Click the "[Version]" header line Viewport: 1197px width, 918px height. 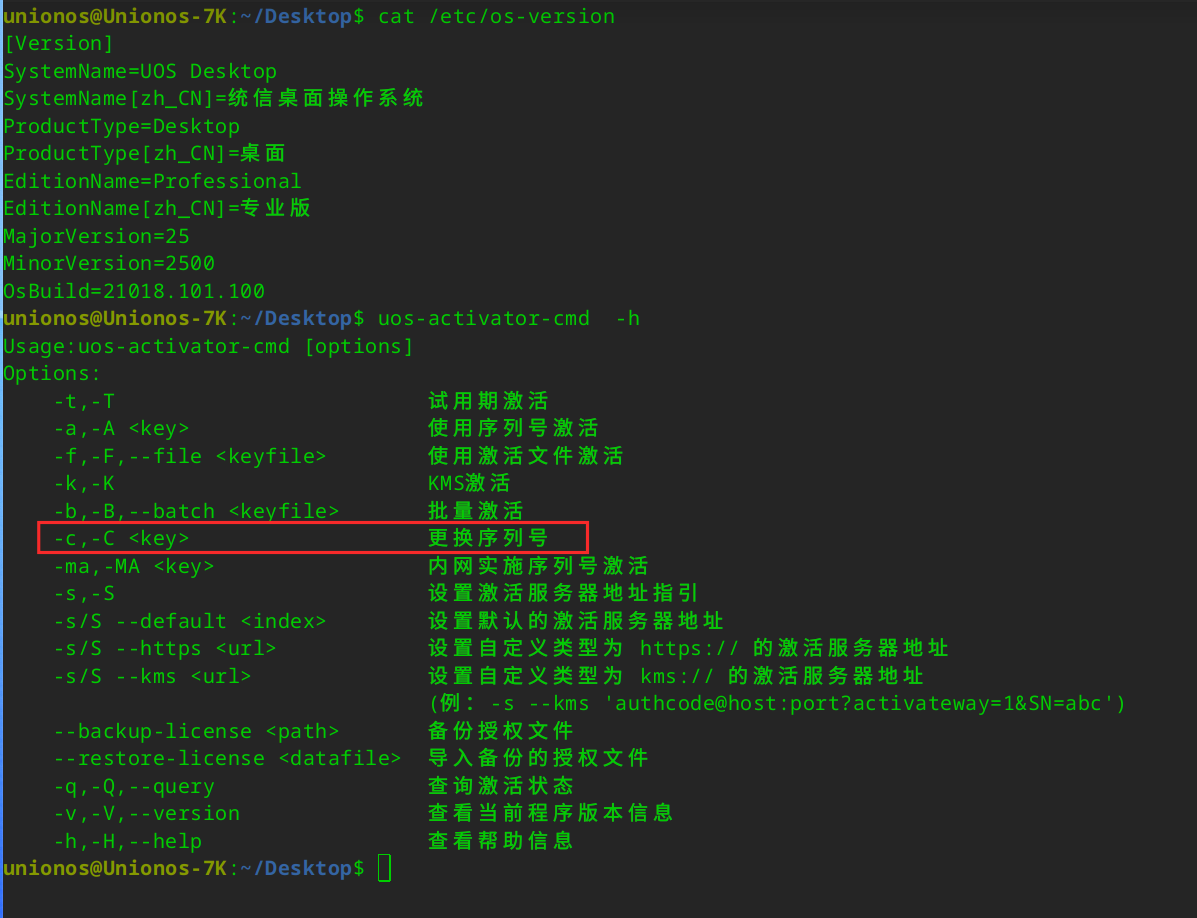coord(59,43)
